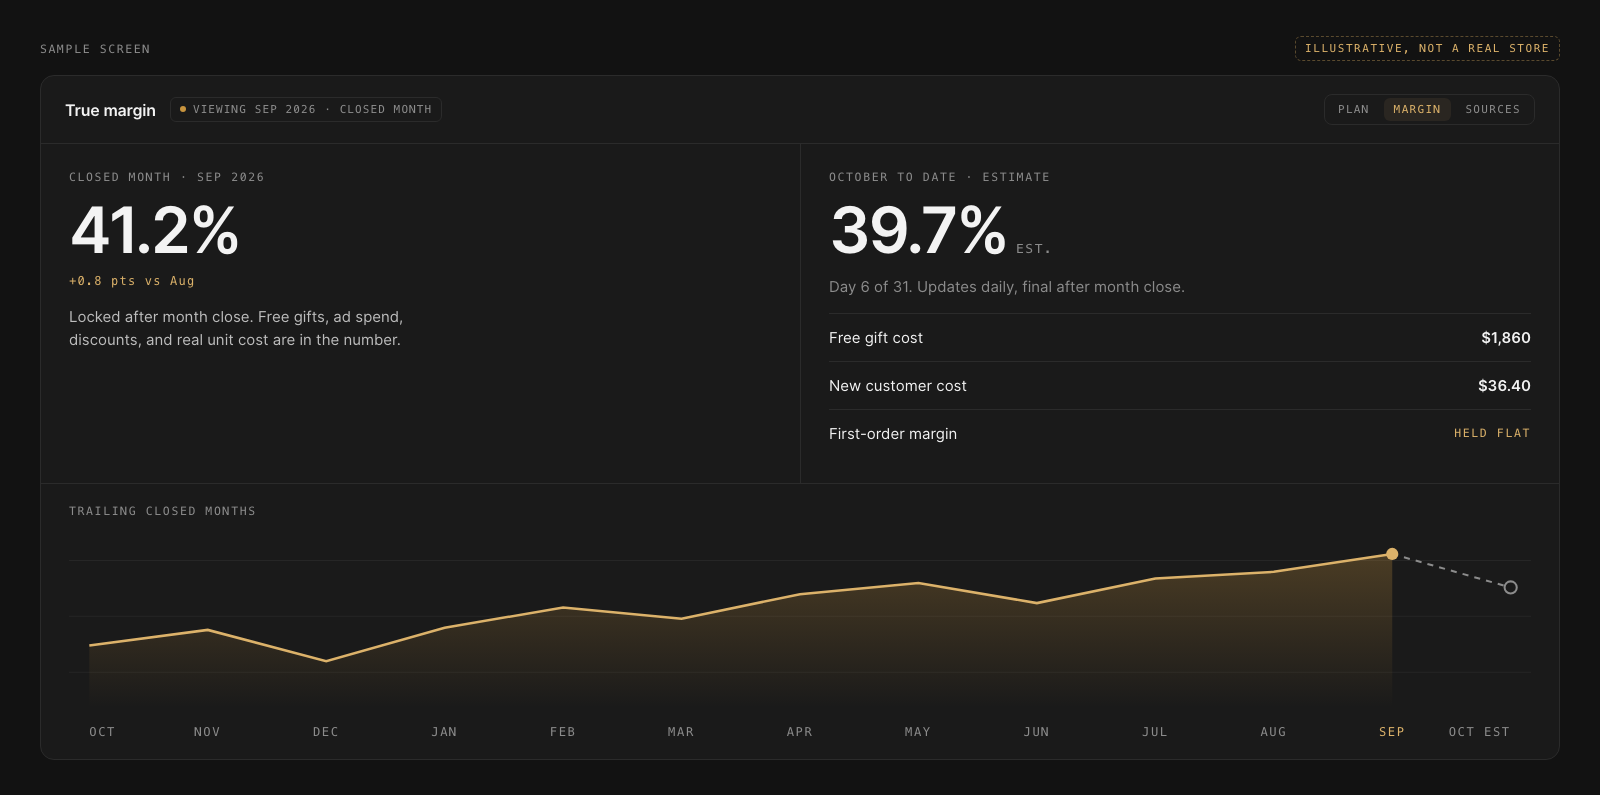Open the Sources tab
This screenshot has height=795, width=1600.
[x=1492, y=110]
